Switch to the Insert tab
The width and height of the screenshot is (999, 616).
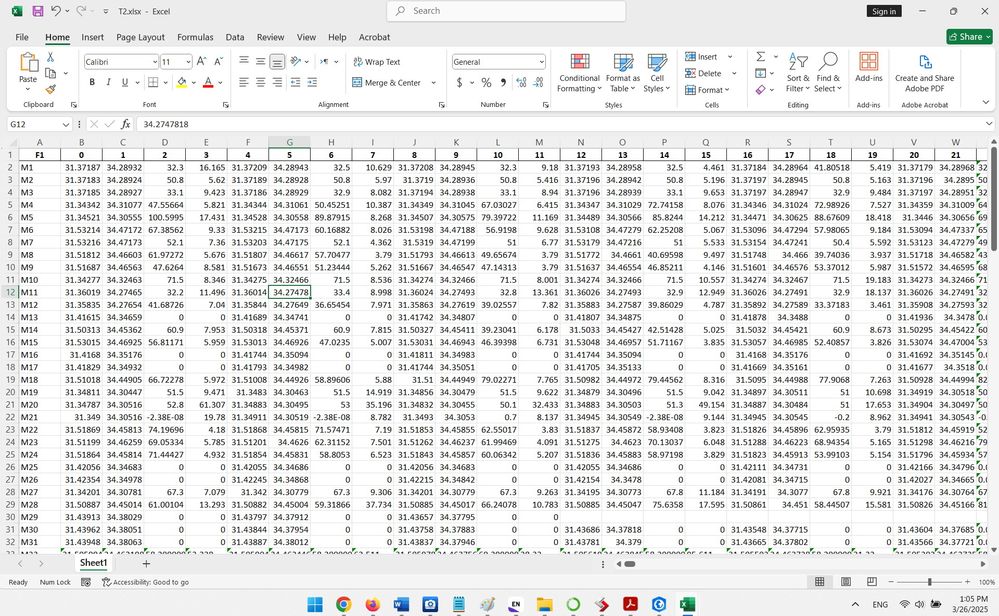click(x=92, y=37)
